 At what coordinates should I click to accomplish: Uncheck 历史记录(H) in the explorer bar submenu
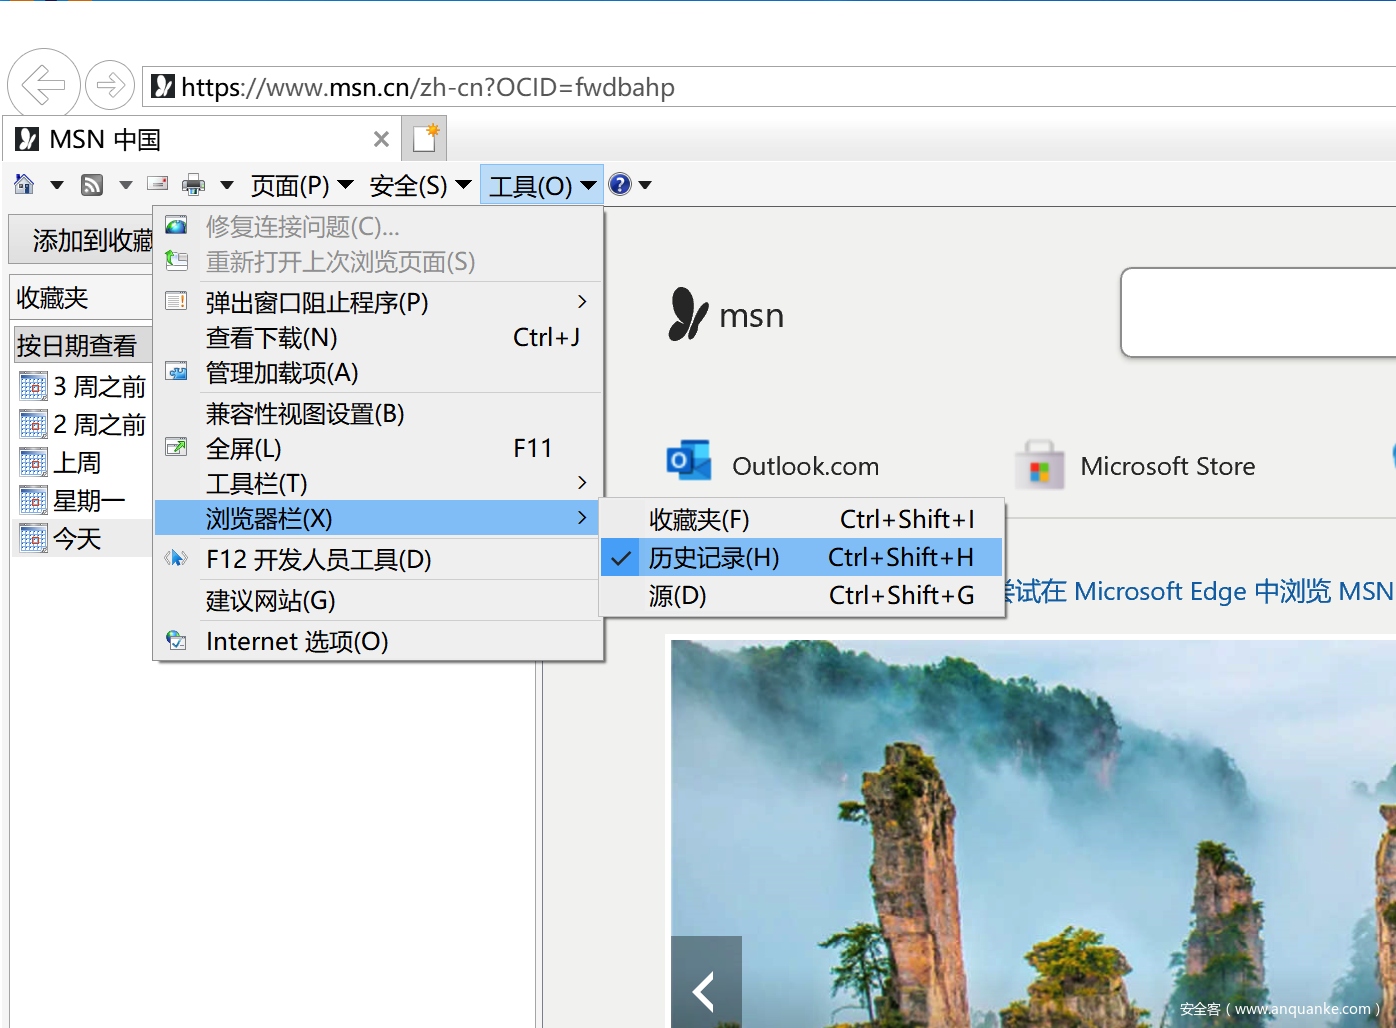[713, 558]
